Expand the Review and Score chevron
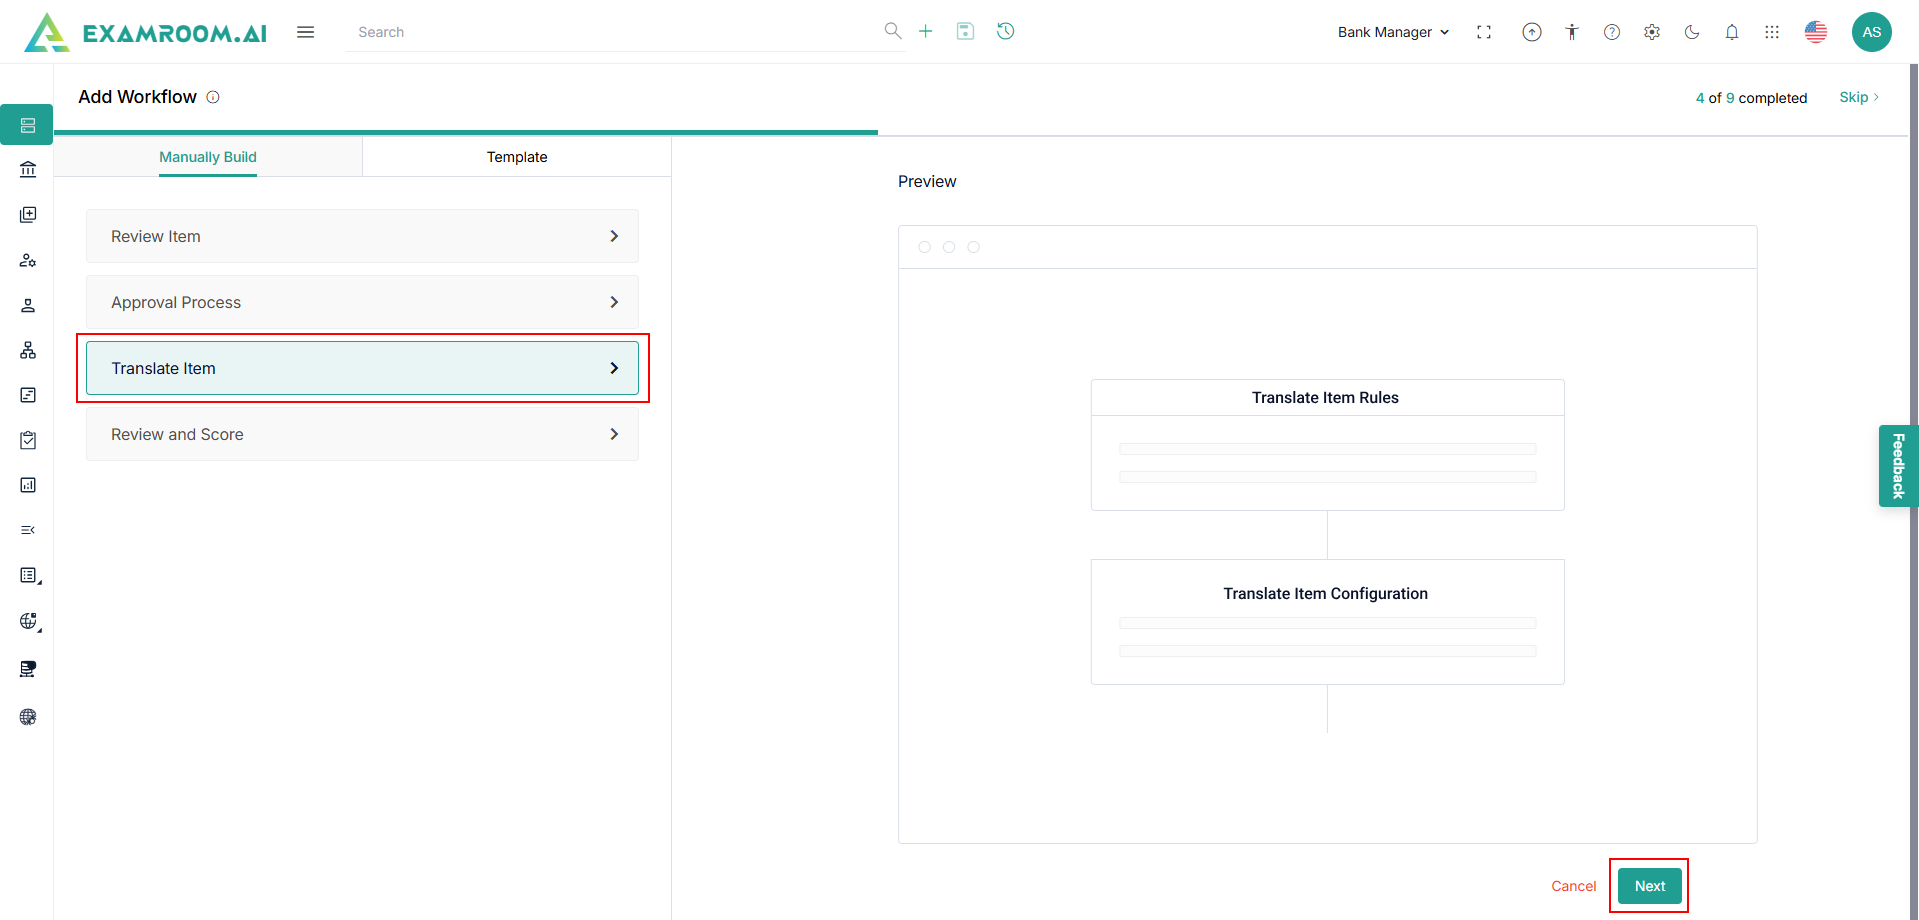1919x920 pixels. coord(614,434)
